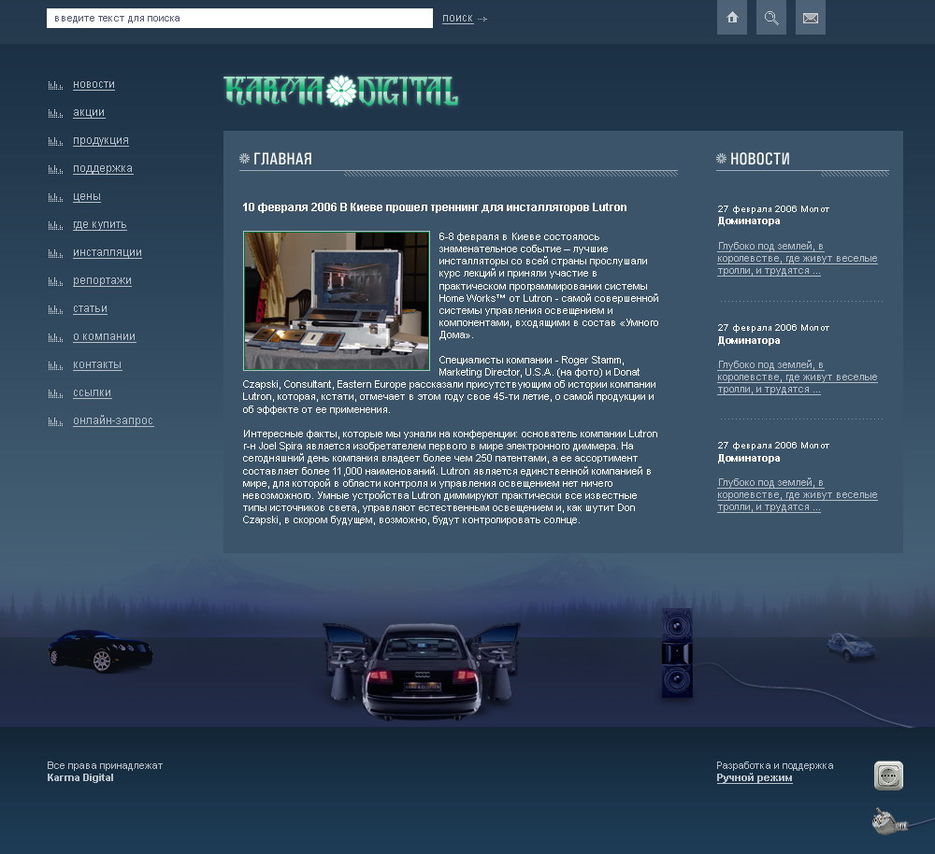Click the Karma Digital logo
Viewport: 935px width, 854px height.
[341, 91]
